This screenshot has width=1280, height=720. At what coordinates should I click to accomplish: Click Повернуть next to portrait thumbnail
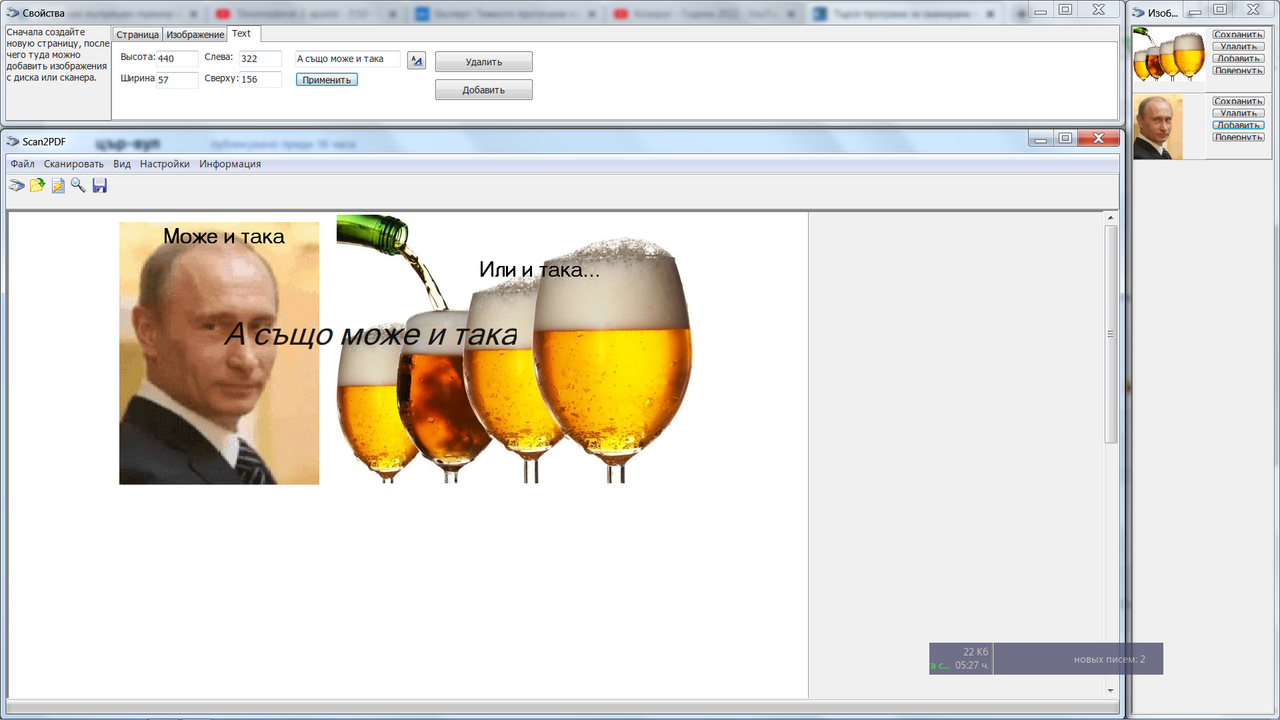[1239, 137]
